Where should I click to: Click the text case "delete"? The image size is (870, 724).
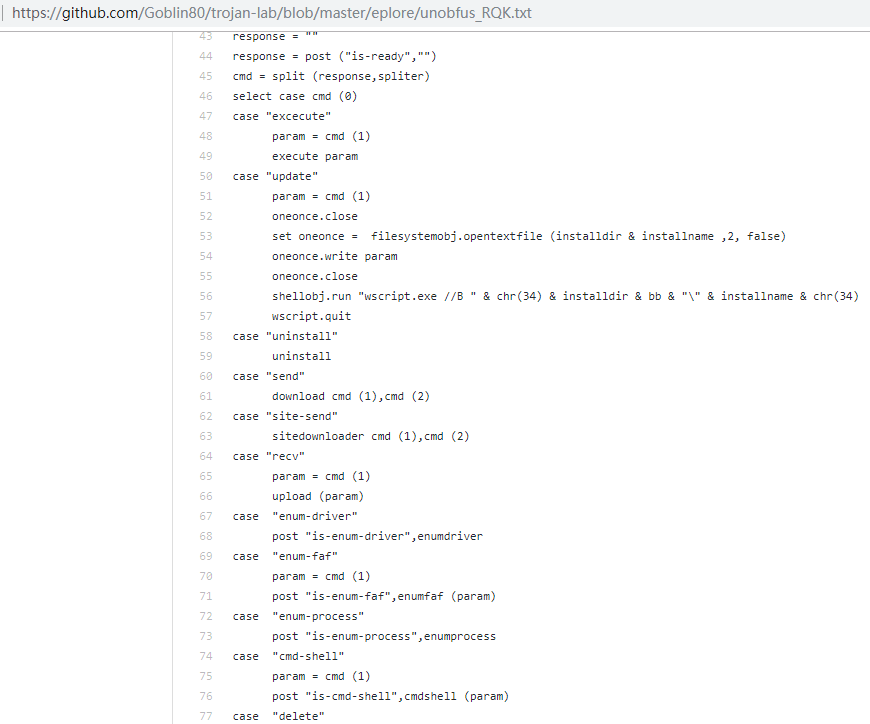coord(279,716)
